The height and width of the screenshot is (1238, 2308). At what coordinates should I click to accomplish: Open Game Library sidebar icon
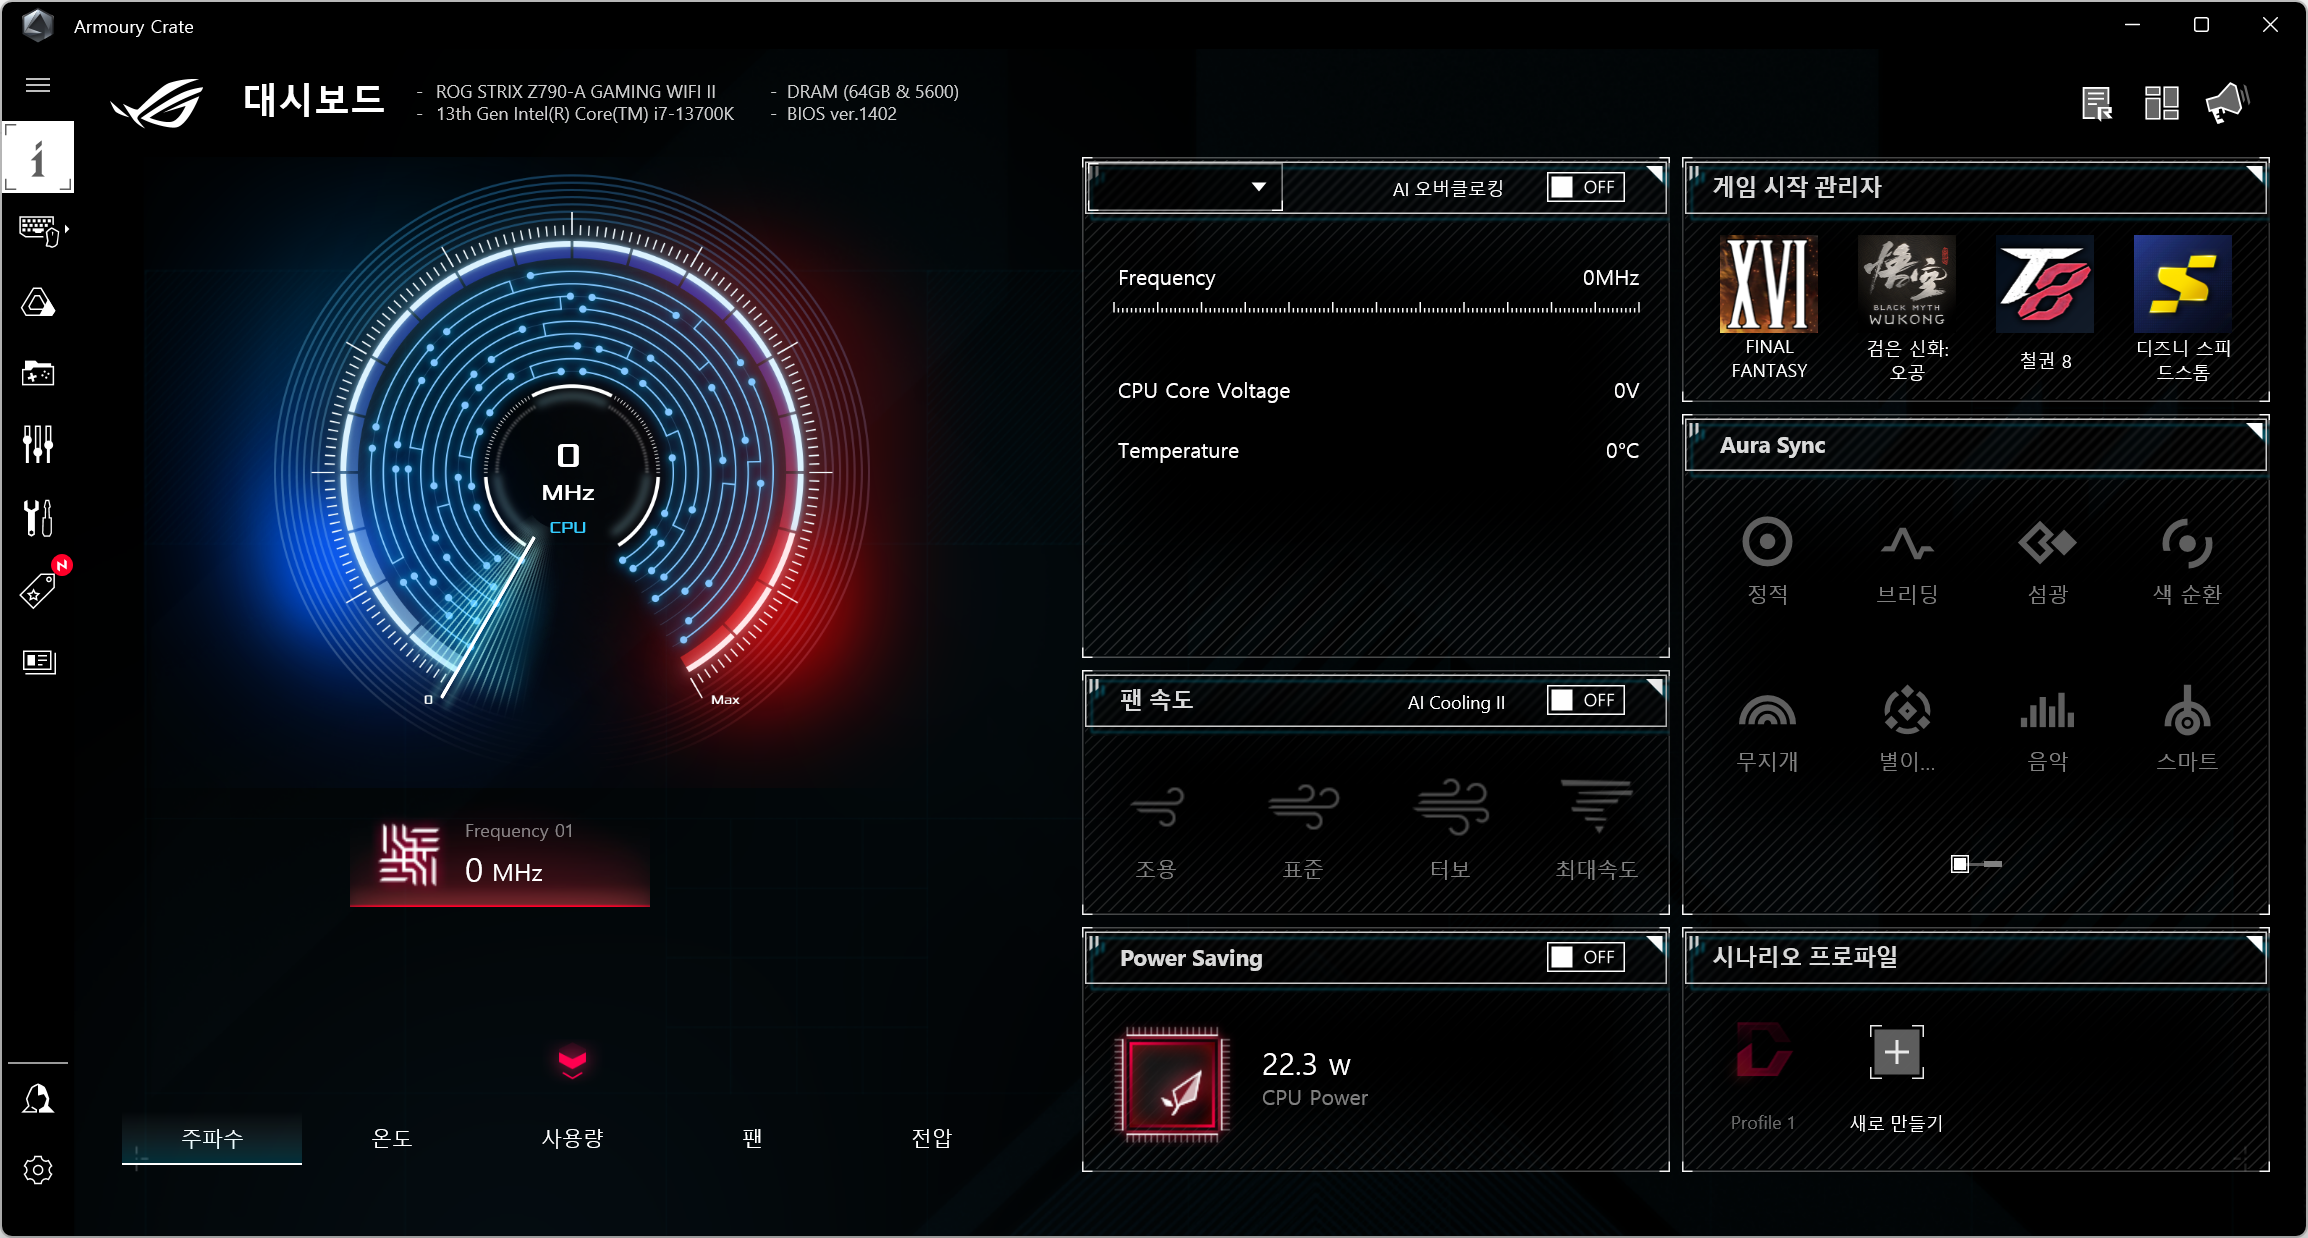(38, 373)
